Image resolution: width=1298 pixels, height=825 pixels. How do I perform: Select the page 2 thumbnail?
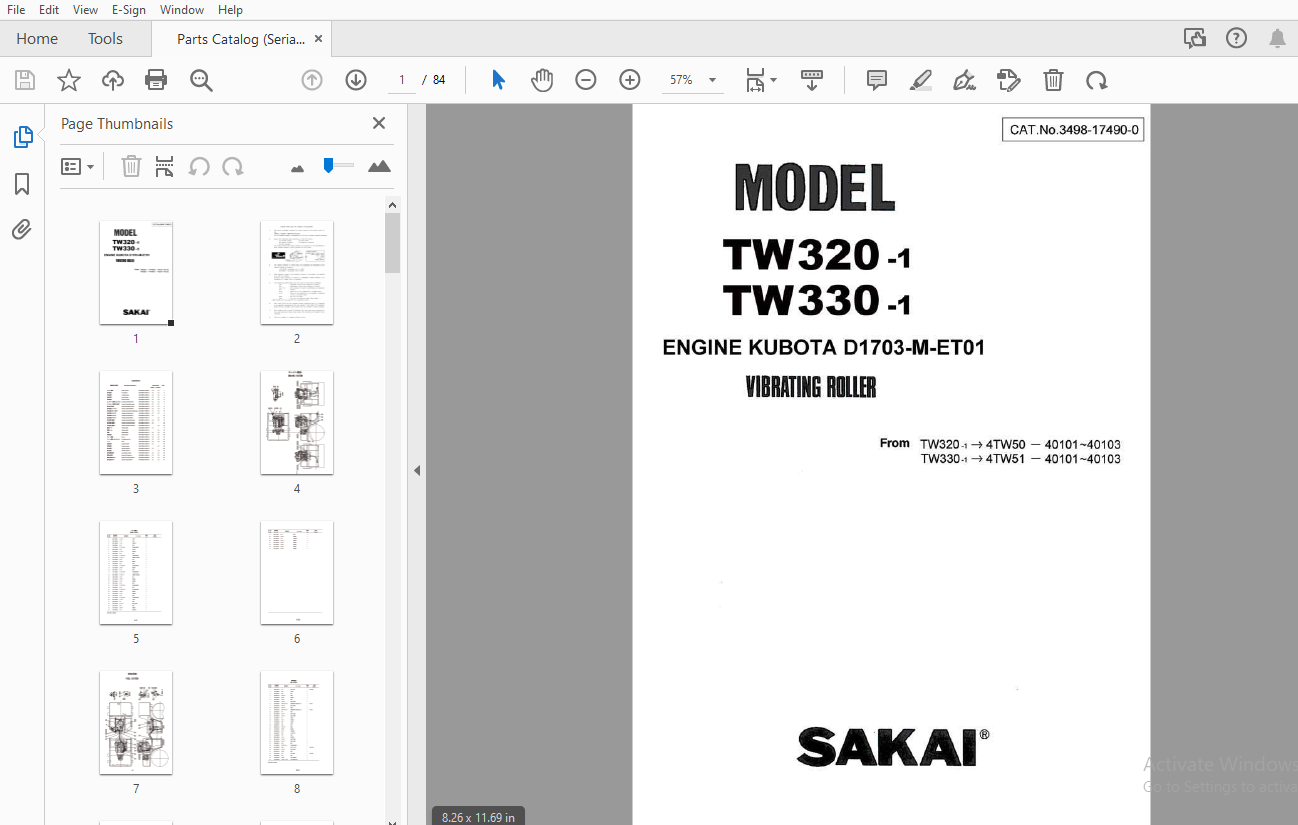(x=297, y=273)
